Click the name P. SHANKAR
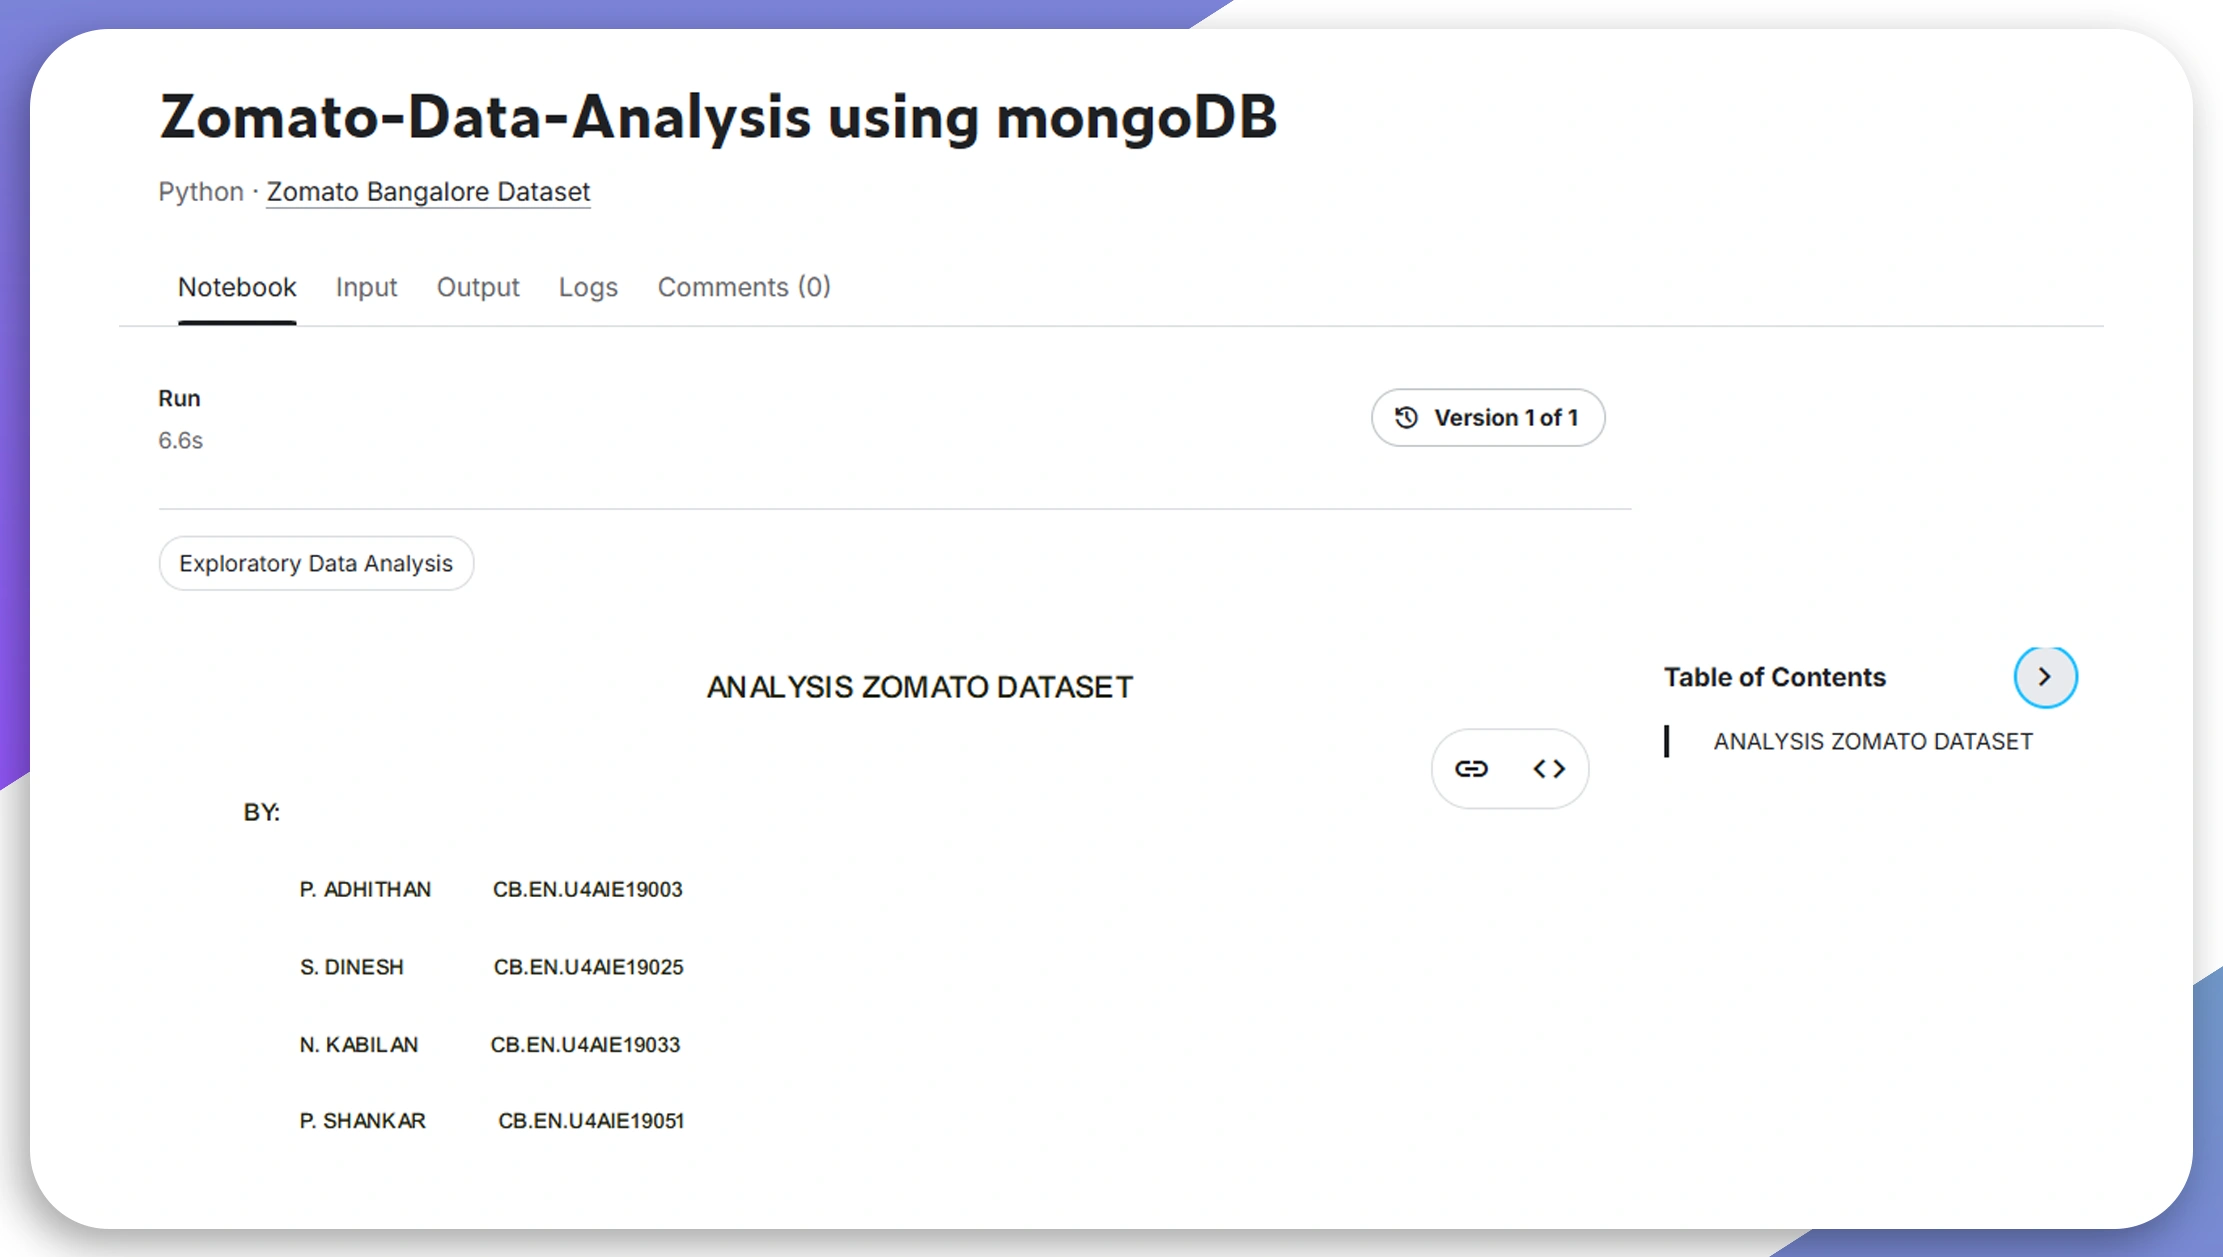Viewport: 2223px width, 1257px height. click(363, 1121)
